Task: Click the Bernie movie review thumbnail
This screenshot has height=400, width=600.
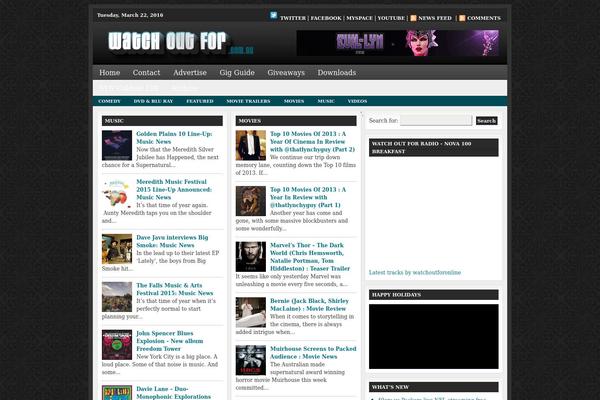Action: point(251,312)
